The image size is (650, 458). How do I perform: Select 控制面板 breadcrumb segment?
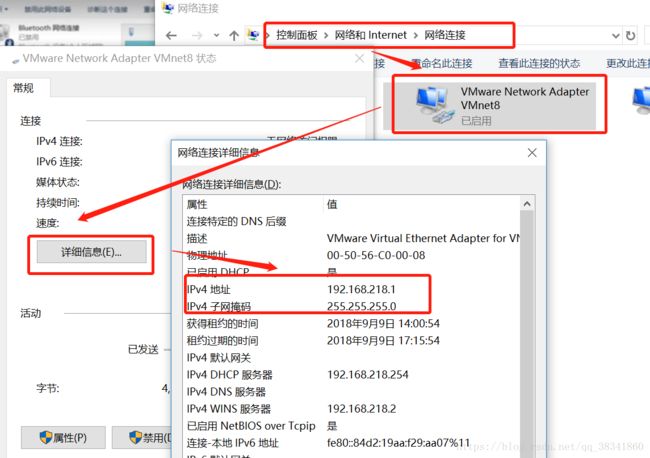tap(296, 35)
